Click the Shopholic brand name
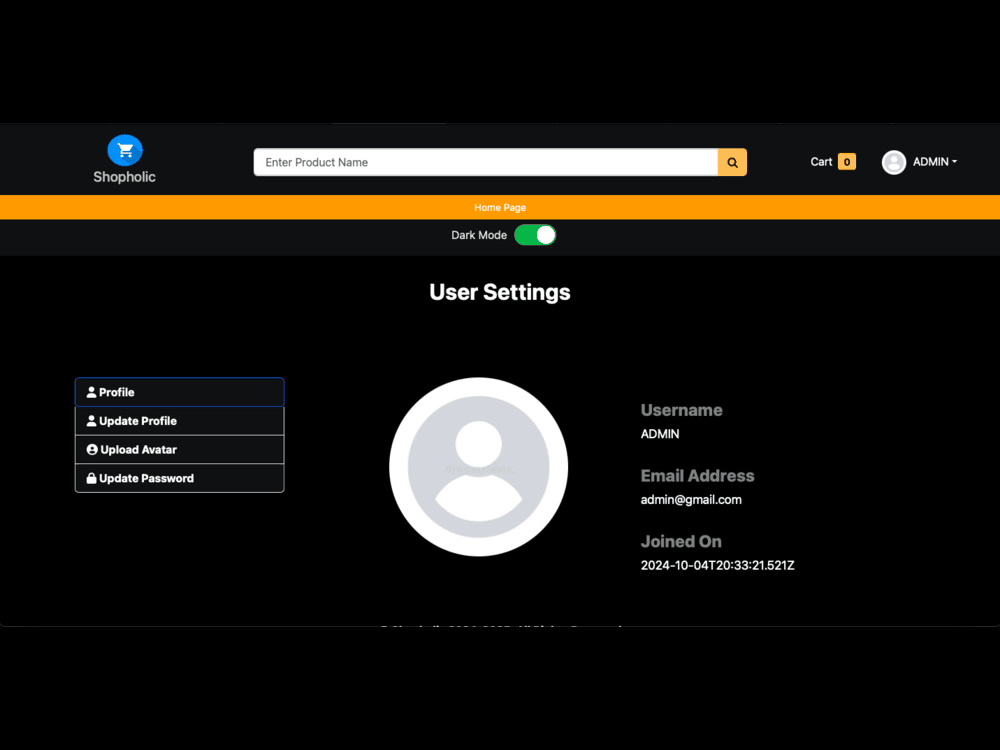The width and height of the screenshot is (1000, 750). [124, 177]
